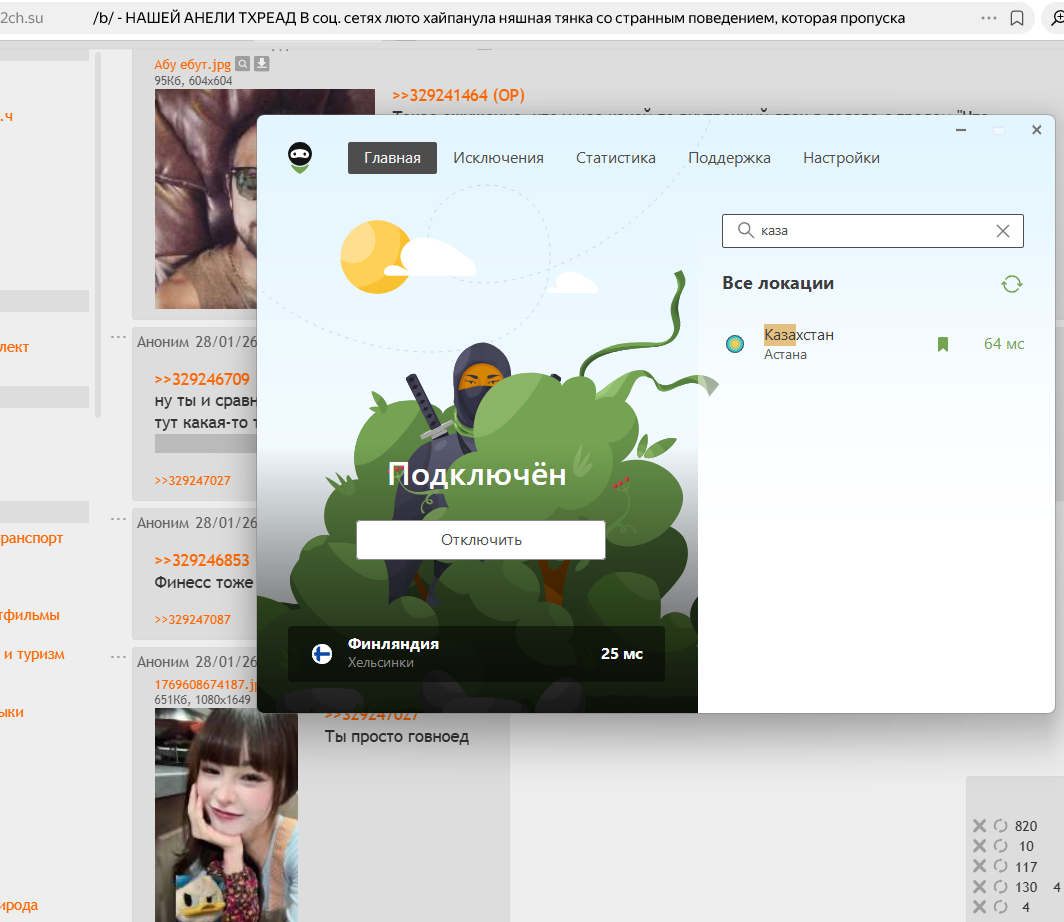Refresh the watched thread with 820 posts
The height and width of the screenshot is (922, 1064).
[x=1000, y=826]
